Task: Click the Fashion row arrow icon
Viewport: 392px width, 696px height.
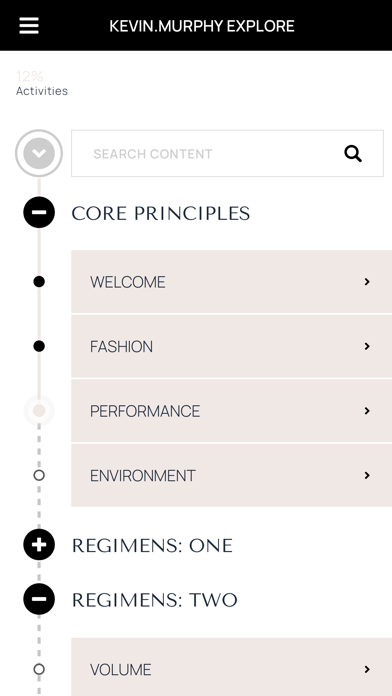Action: [367, 346]
